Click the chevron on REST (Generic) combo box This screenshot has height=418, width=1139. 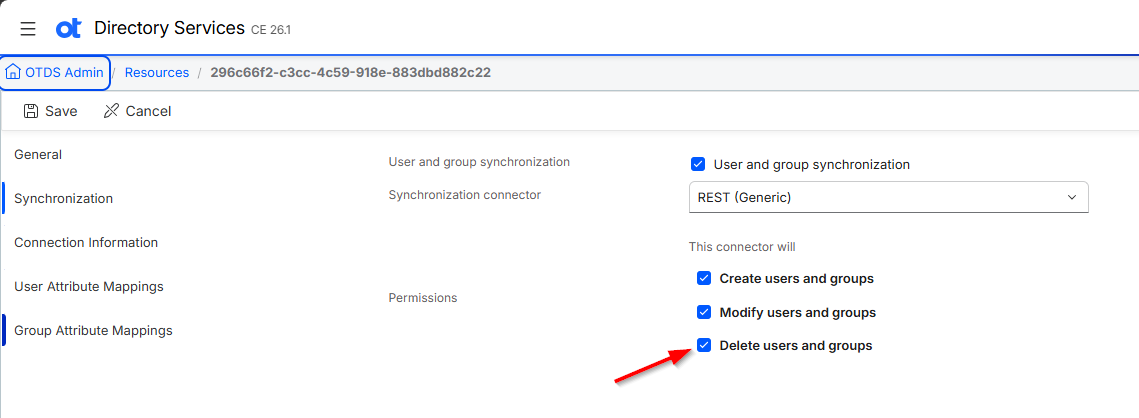pos(1071,197)
